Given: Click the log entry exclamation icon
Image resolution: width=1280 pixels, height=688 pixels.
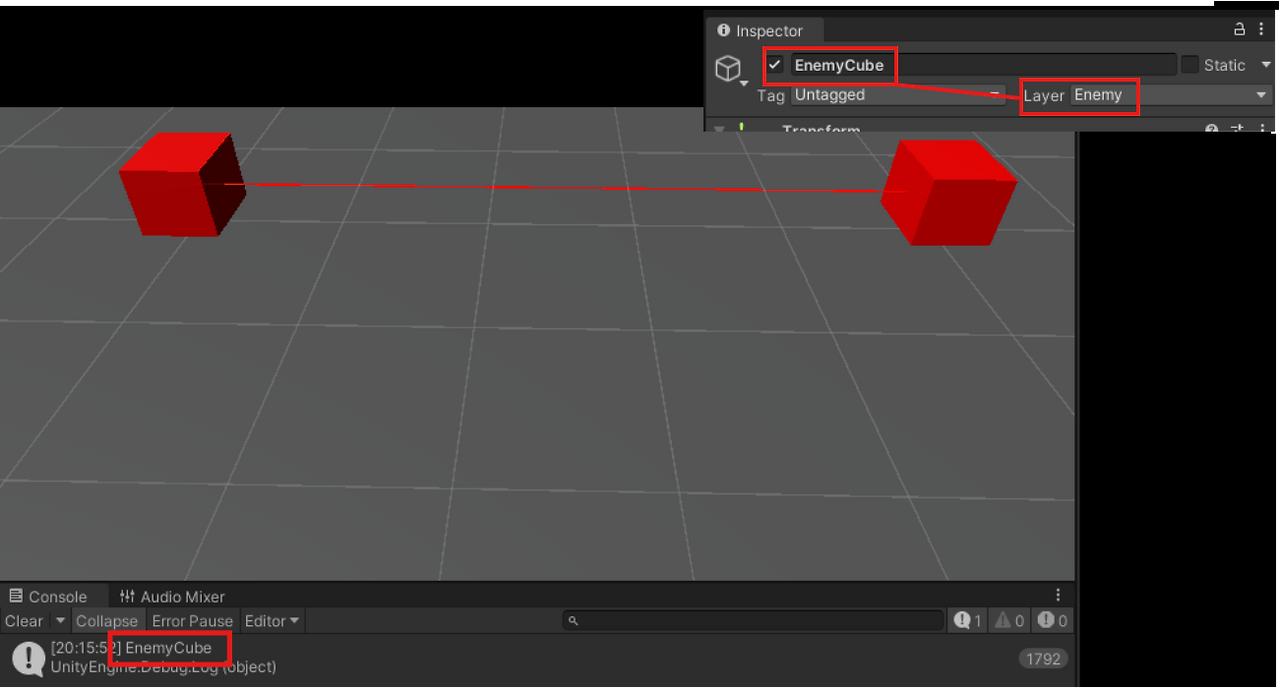Looking at the screenshot, I should pos(27,658).
